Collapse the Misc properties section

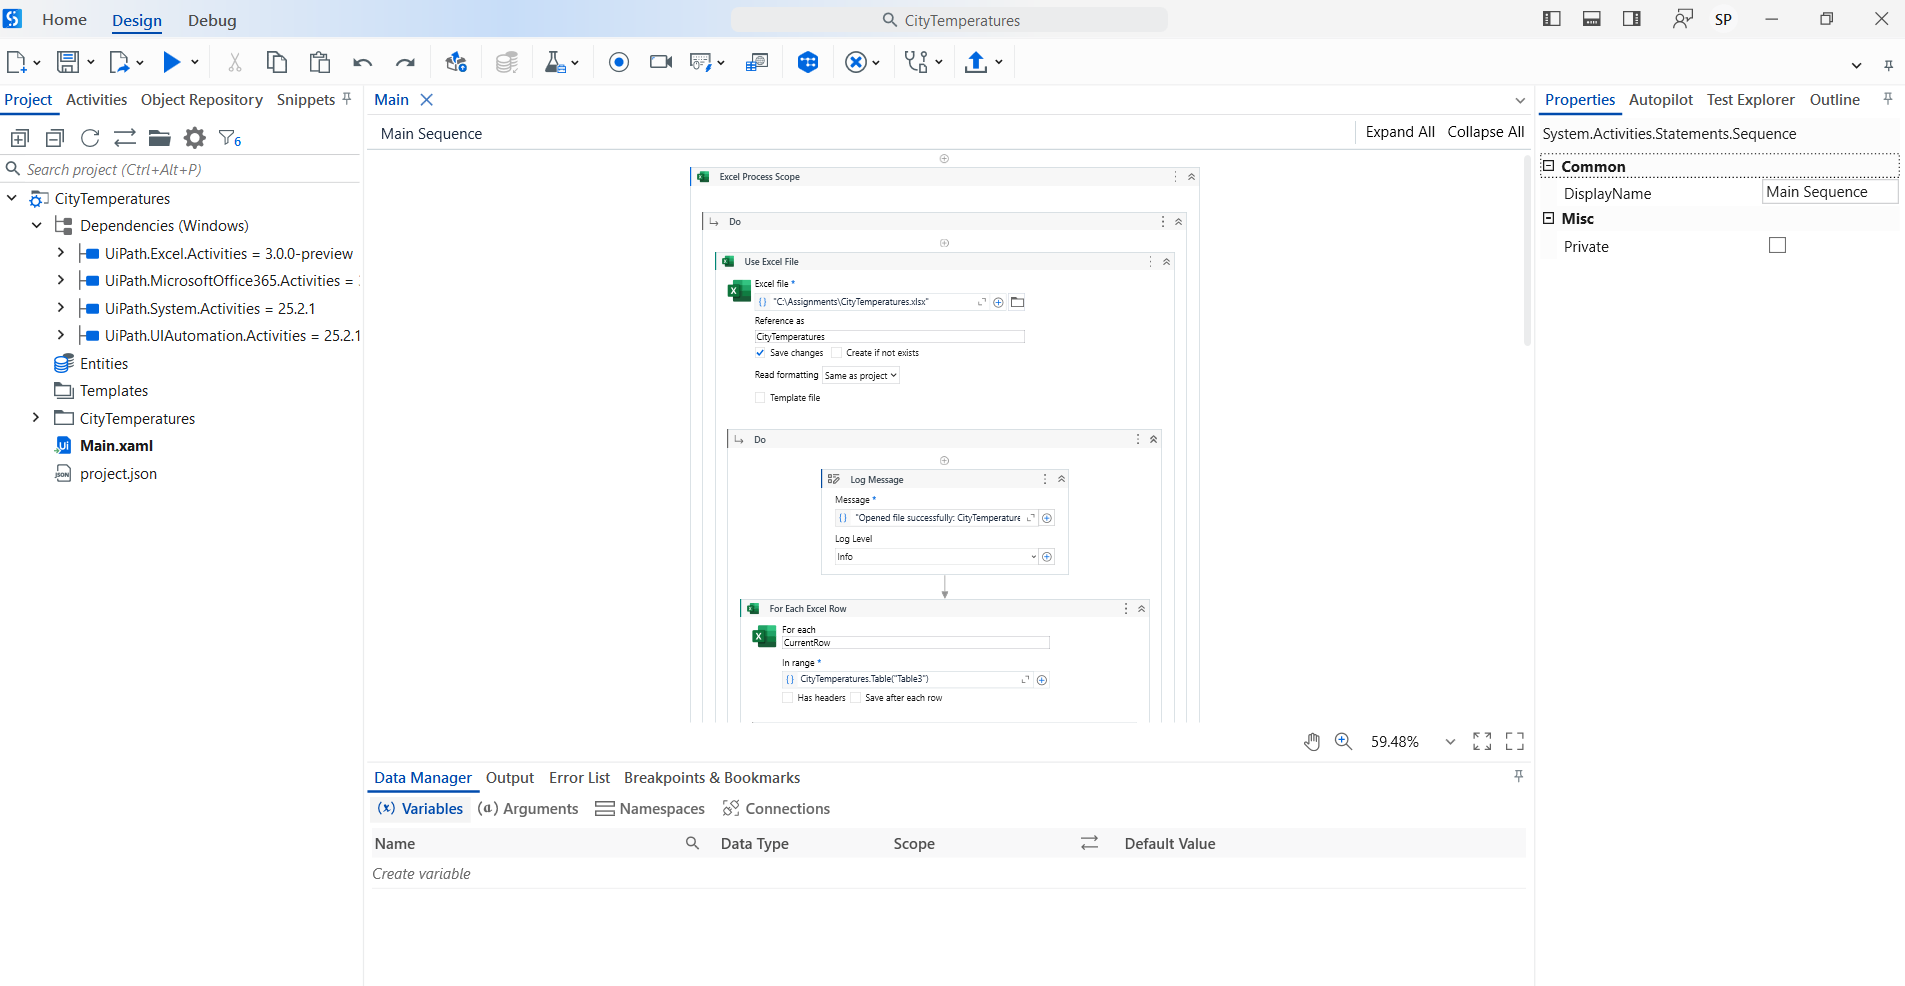[x=1548, y=218]
